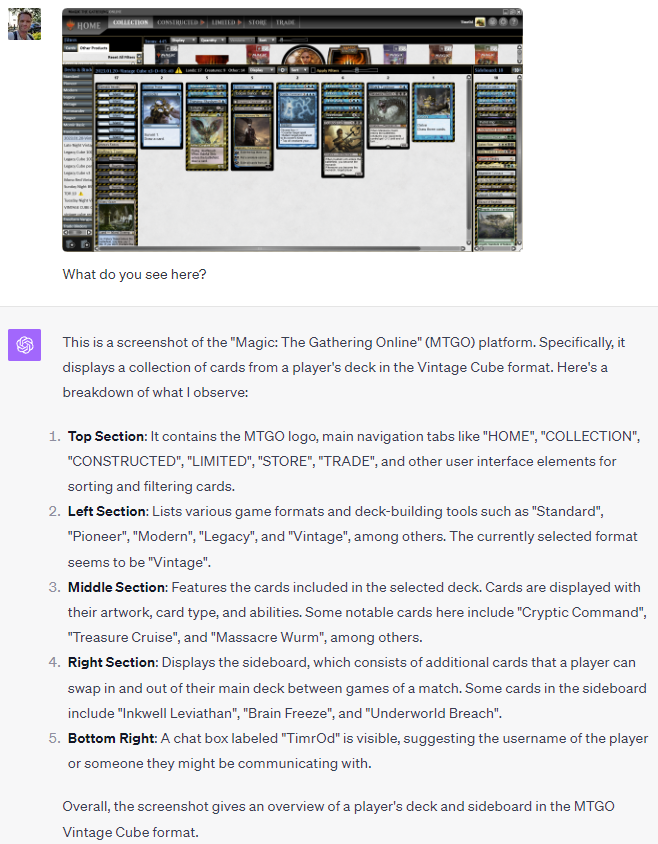The height and width of the screenshot is (844, 658).
Task: Click the Decks & Binders header
Action: point(78,70)
